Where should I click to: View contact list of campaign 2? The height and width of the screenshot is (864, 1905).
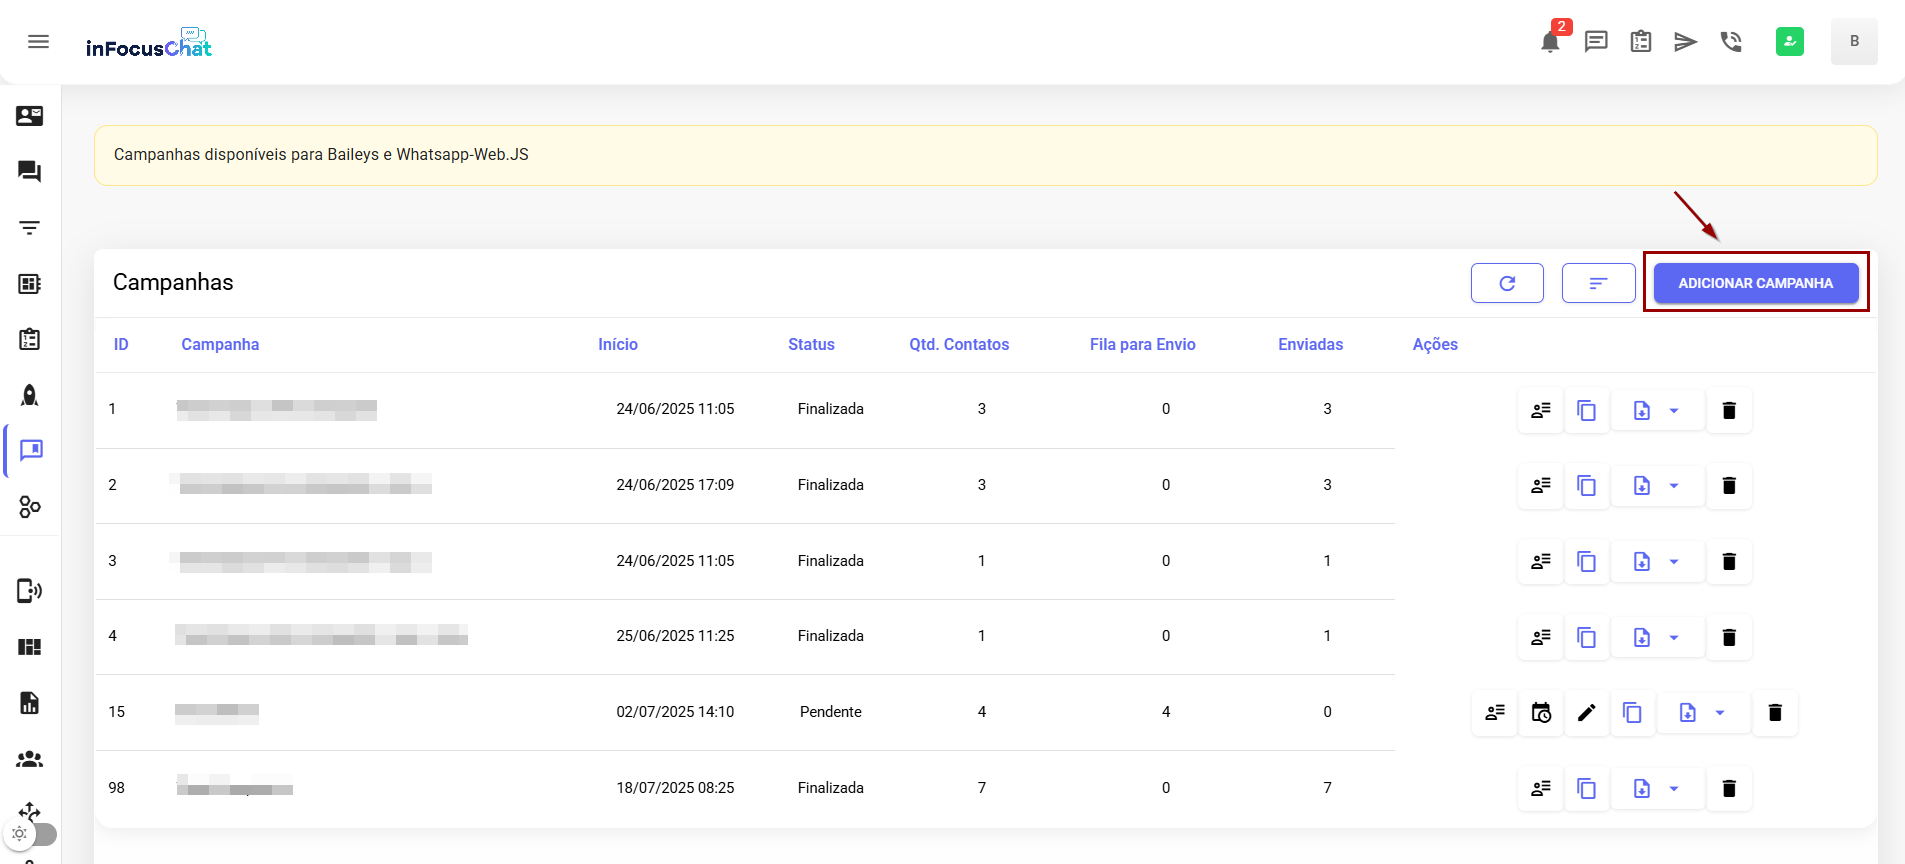(x=1540, y=486)
